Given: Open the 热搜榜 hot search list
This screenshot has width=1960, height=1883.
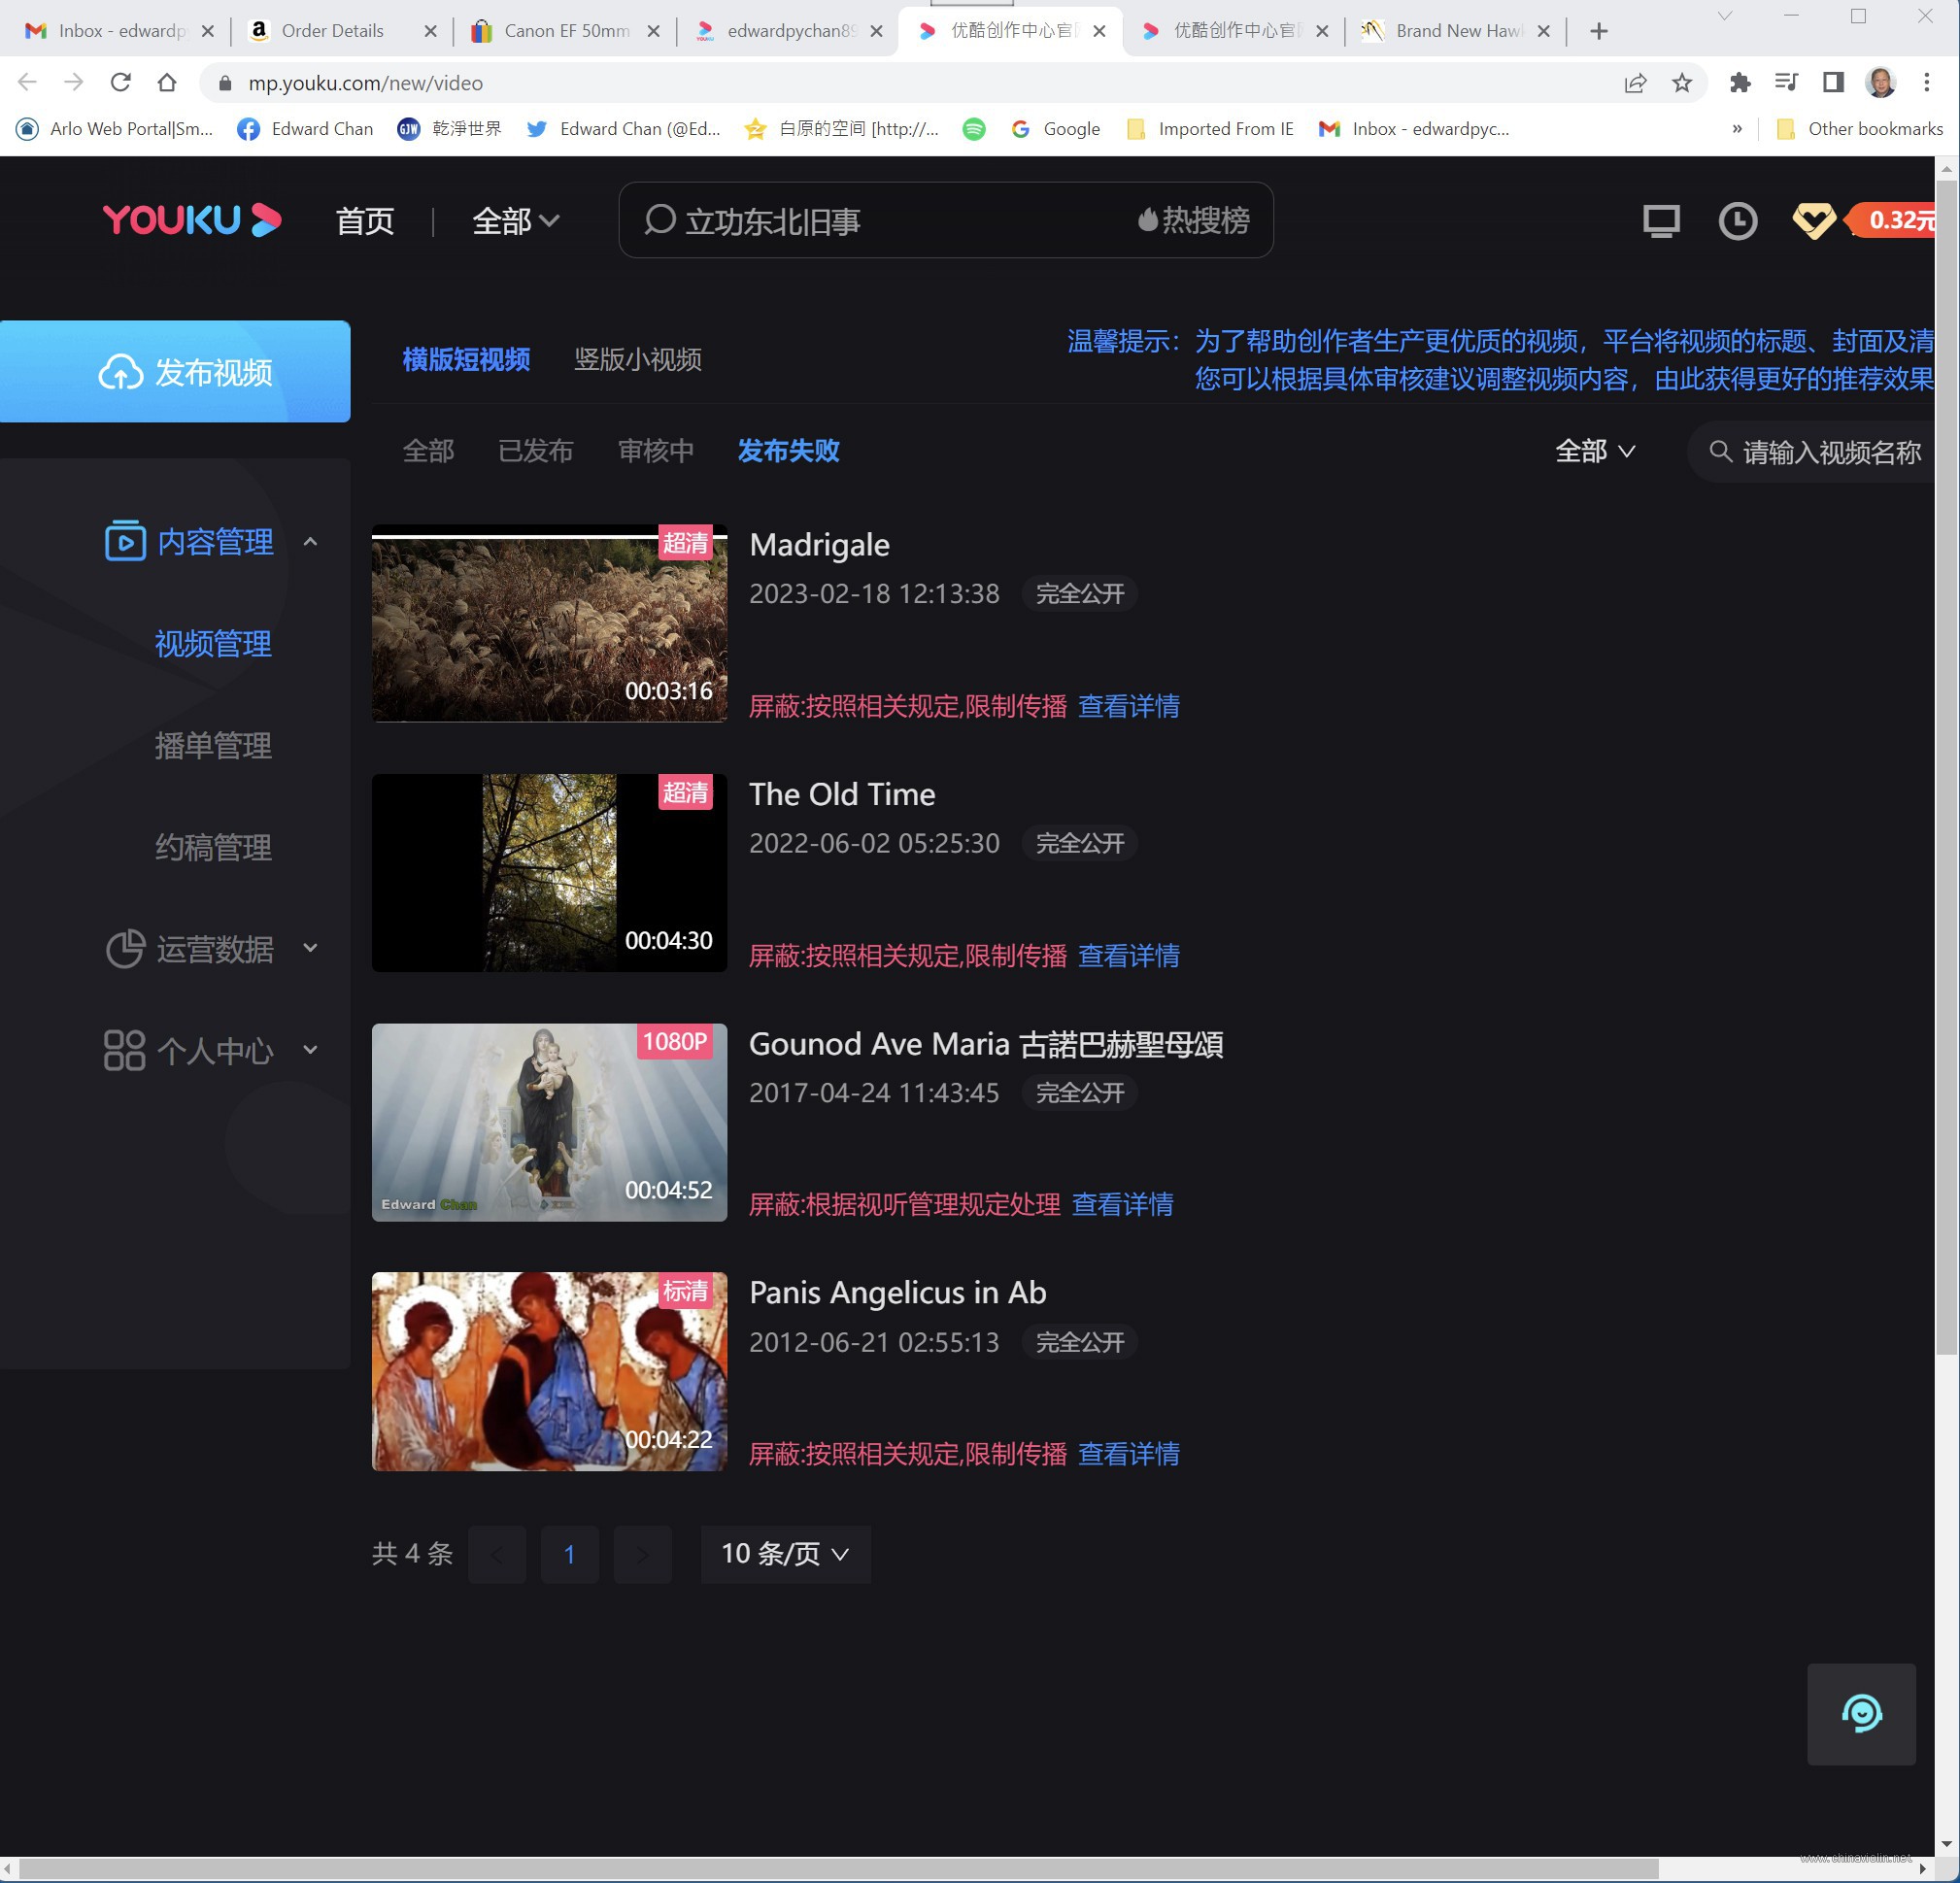Looking at the screenshot, I should coord(1194,220).
